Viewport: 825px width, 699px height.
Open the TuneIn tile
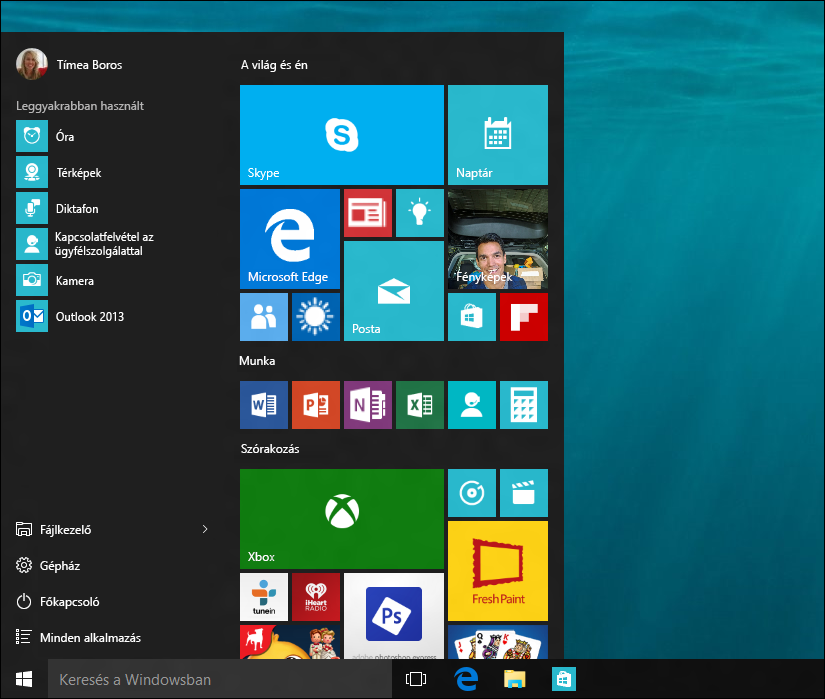[x=264, y=597]
